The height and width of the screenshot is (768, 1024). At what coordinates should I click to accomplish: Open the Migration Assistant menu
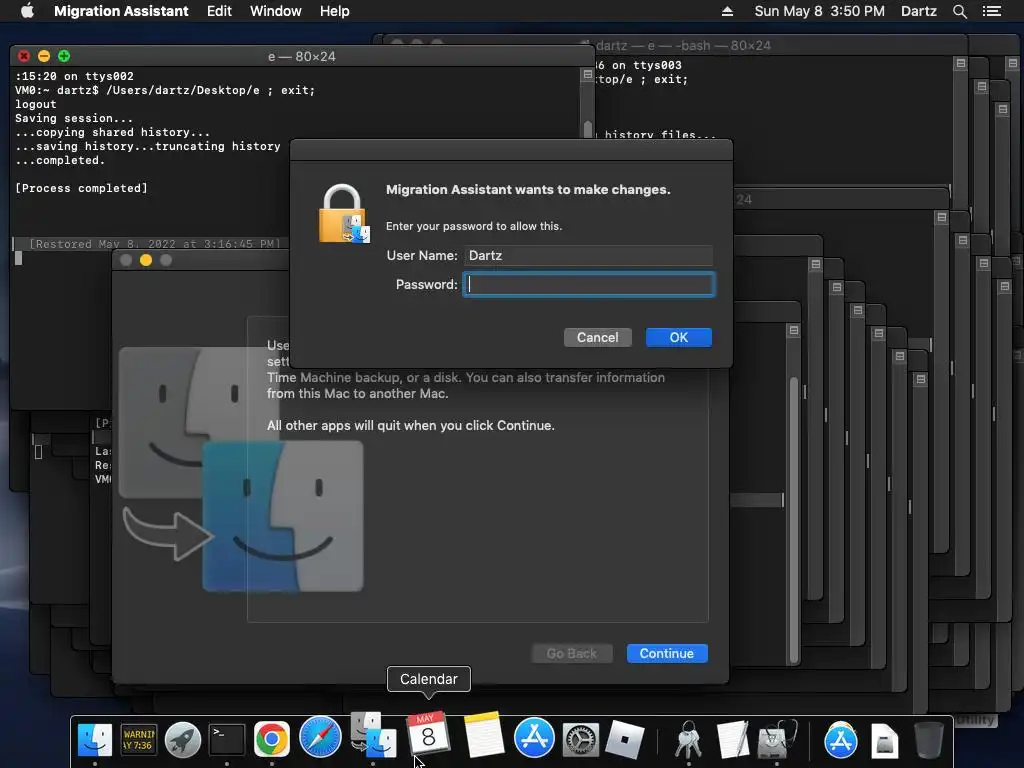pos(121,11)
